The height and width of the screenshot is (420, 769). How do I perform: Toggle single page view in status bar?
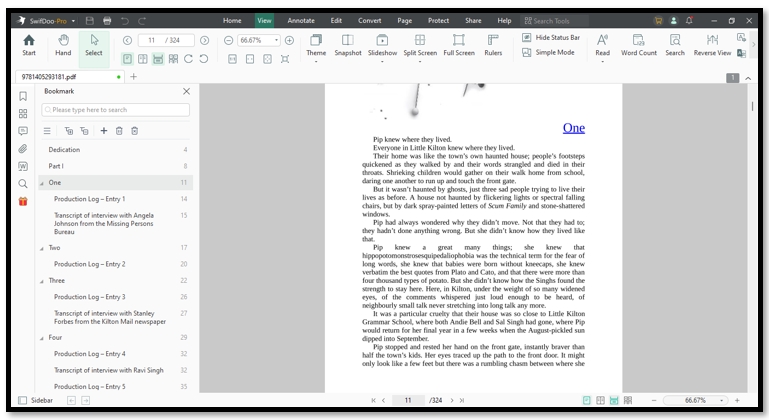[587, 400]
